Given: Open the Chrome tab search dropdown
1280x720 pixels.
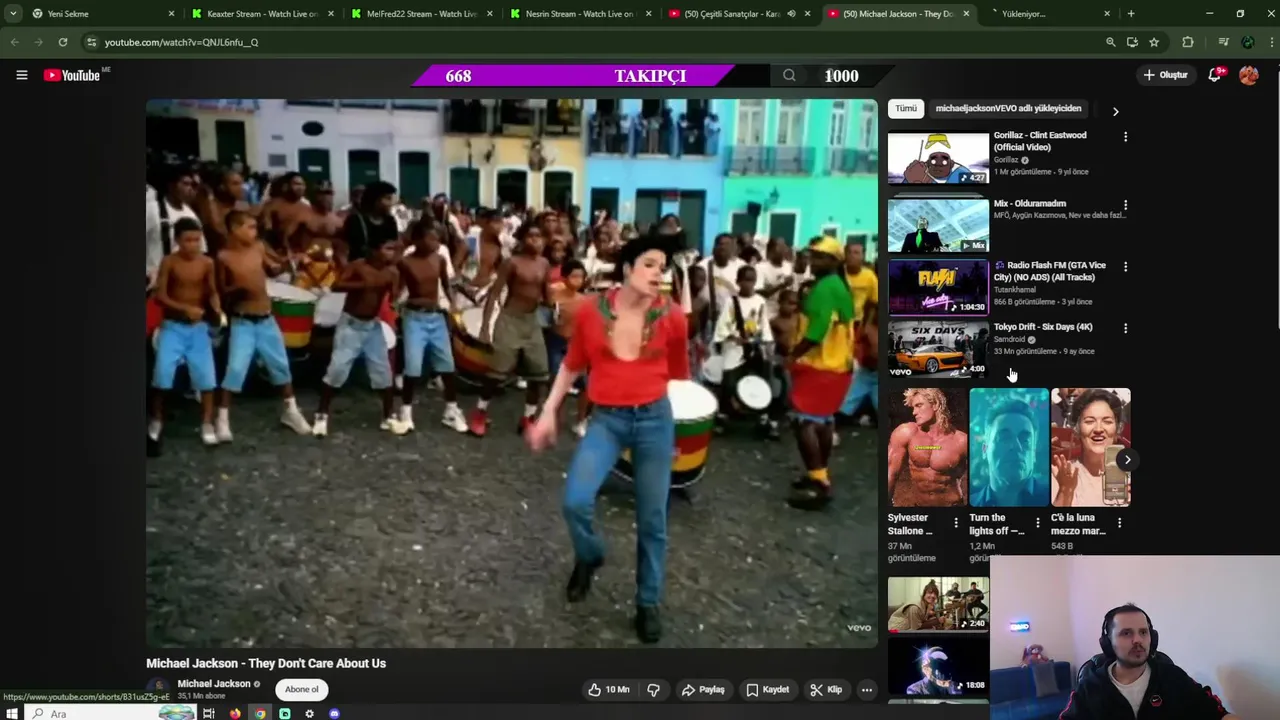Looking at the screenshot, I should coord(13,13).
